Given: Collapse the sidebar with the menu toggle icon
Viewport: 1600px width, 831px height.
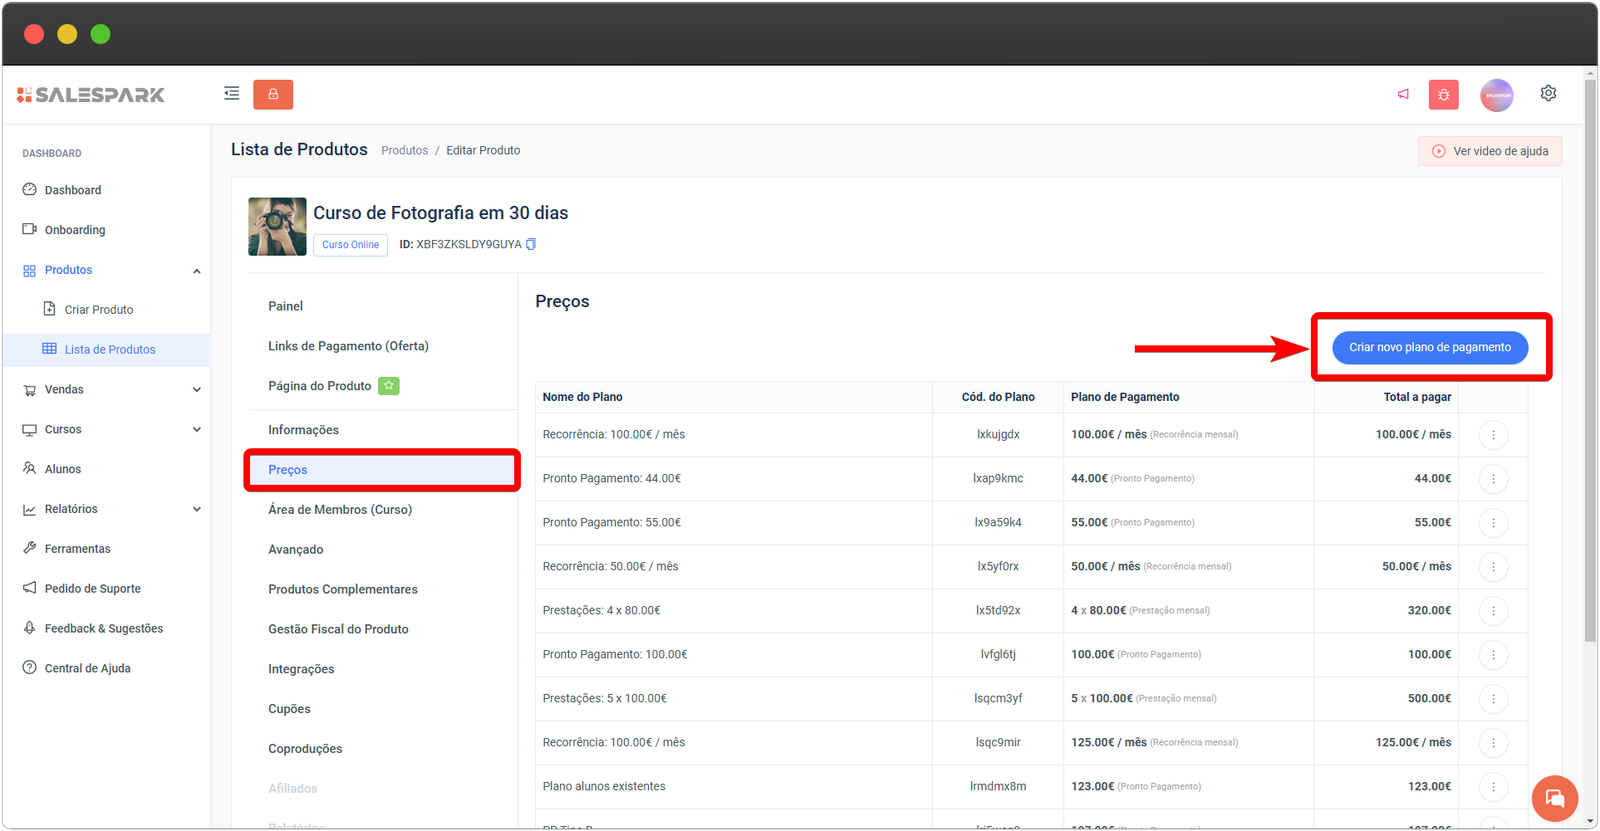Looking at the screenshot, I should [232, 94].
